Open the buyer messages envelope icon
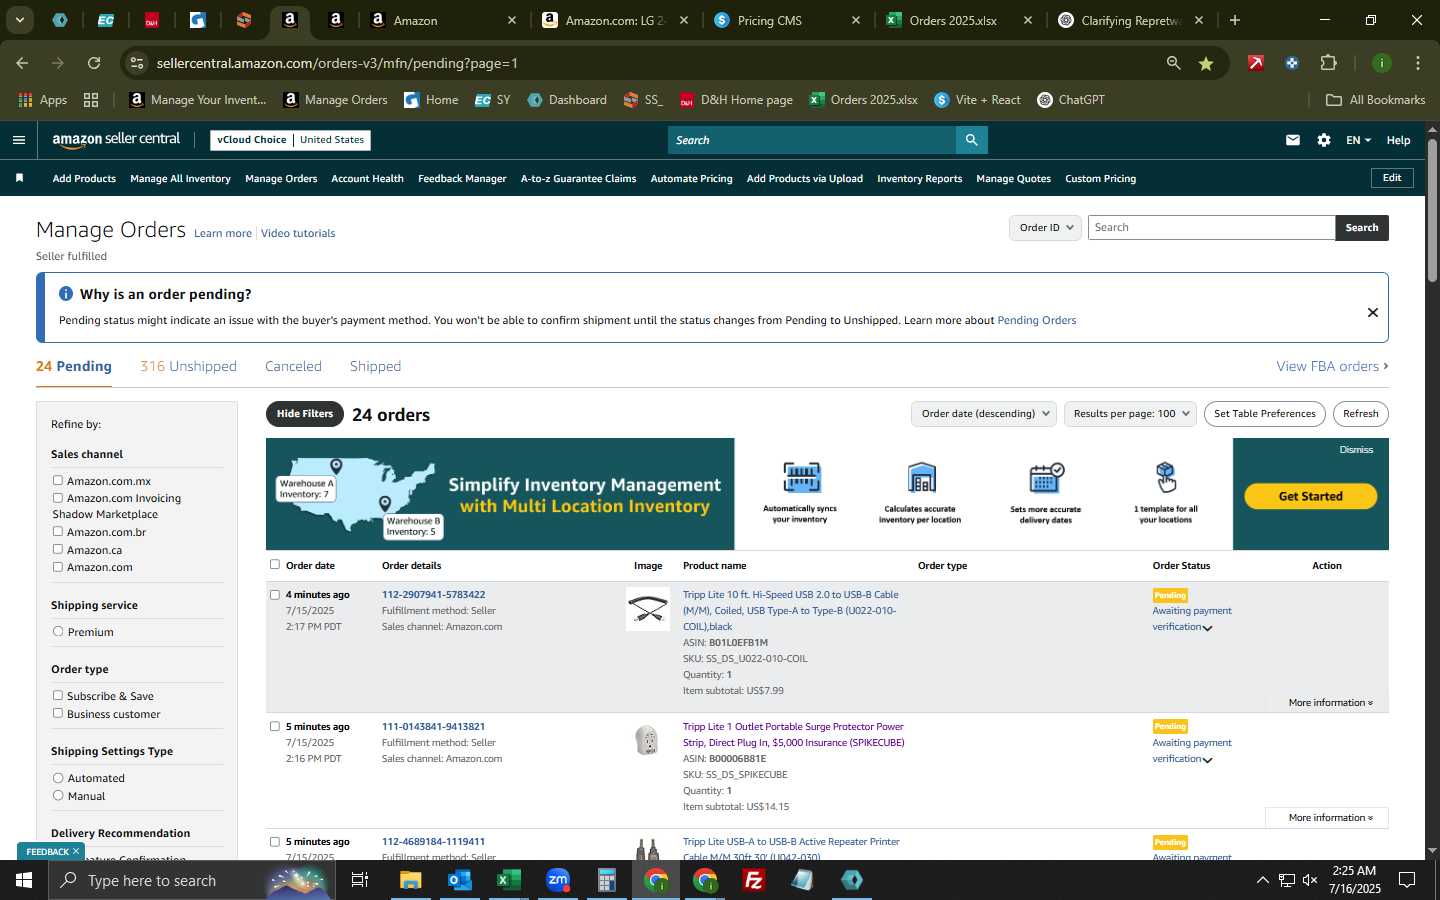Image resolution: width=1440 pixels, height=900 pixels. pyautogui.click(x=1293, y=140)
